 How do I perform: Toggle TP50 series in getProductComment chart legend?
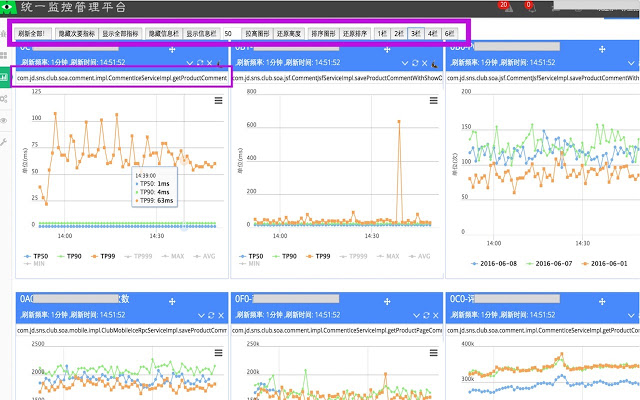pos(36,256)
